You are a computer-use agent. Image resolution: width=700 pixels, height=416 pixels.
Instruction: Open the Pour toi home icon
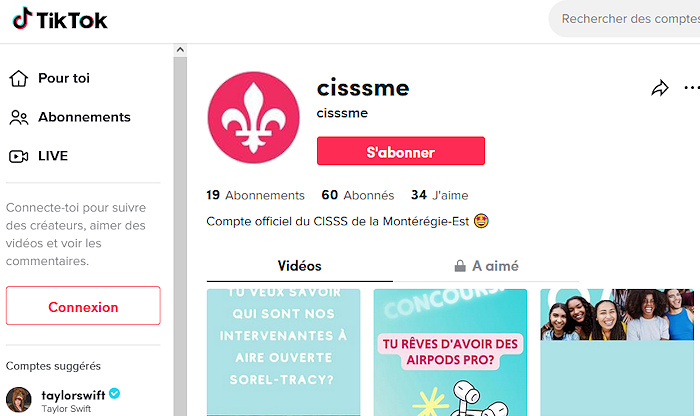coord(19,79)
